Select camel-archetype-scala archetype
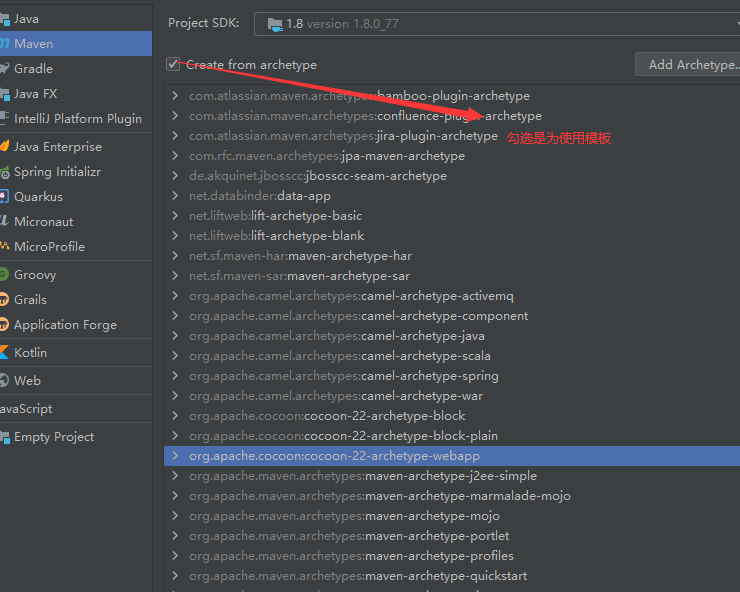The image size is (740, 592). (452, 355)
